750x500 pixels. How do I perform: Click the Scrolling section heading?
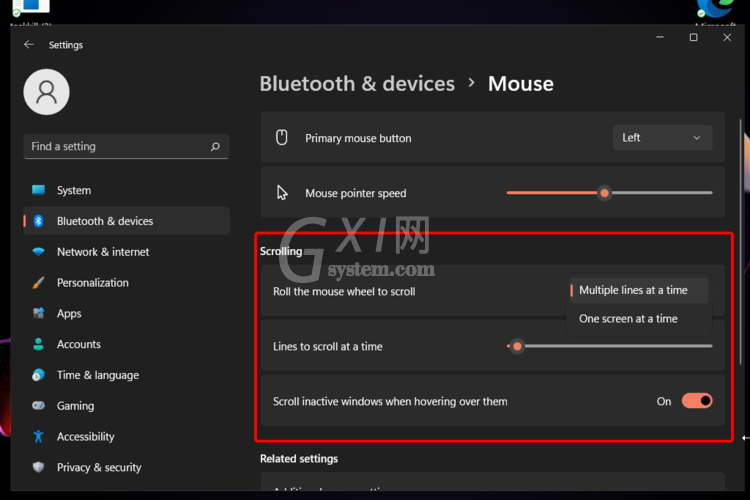point(281,251)
